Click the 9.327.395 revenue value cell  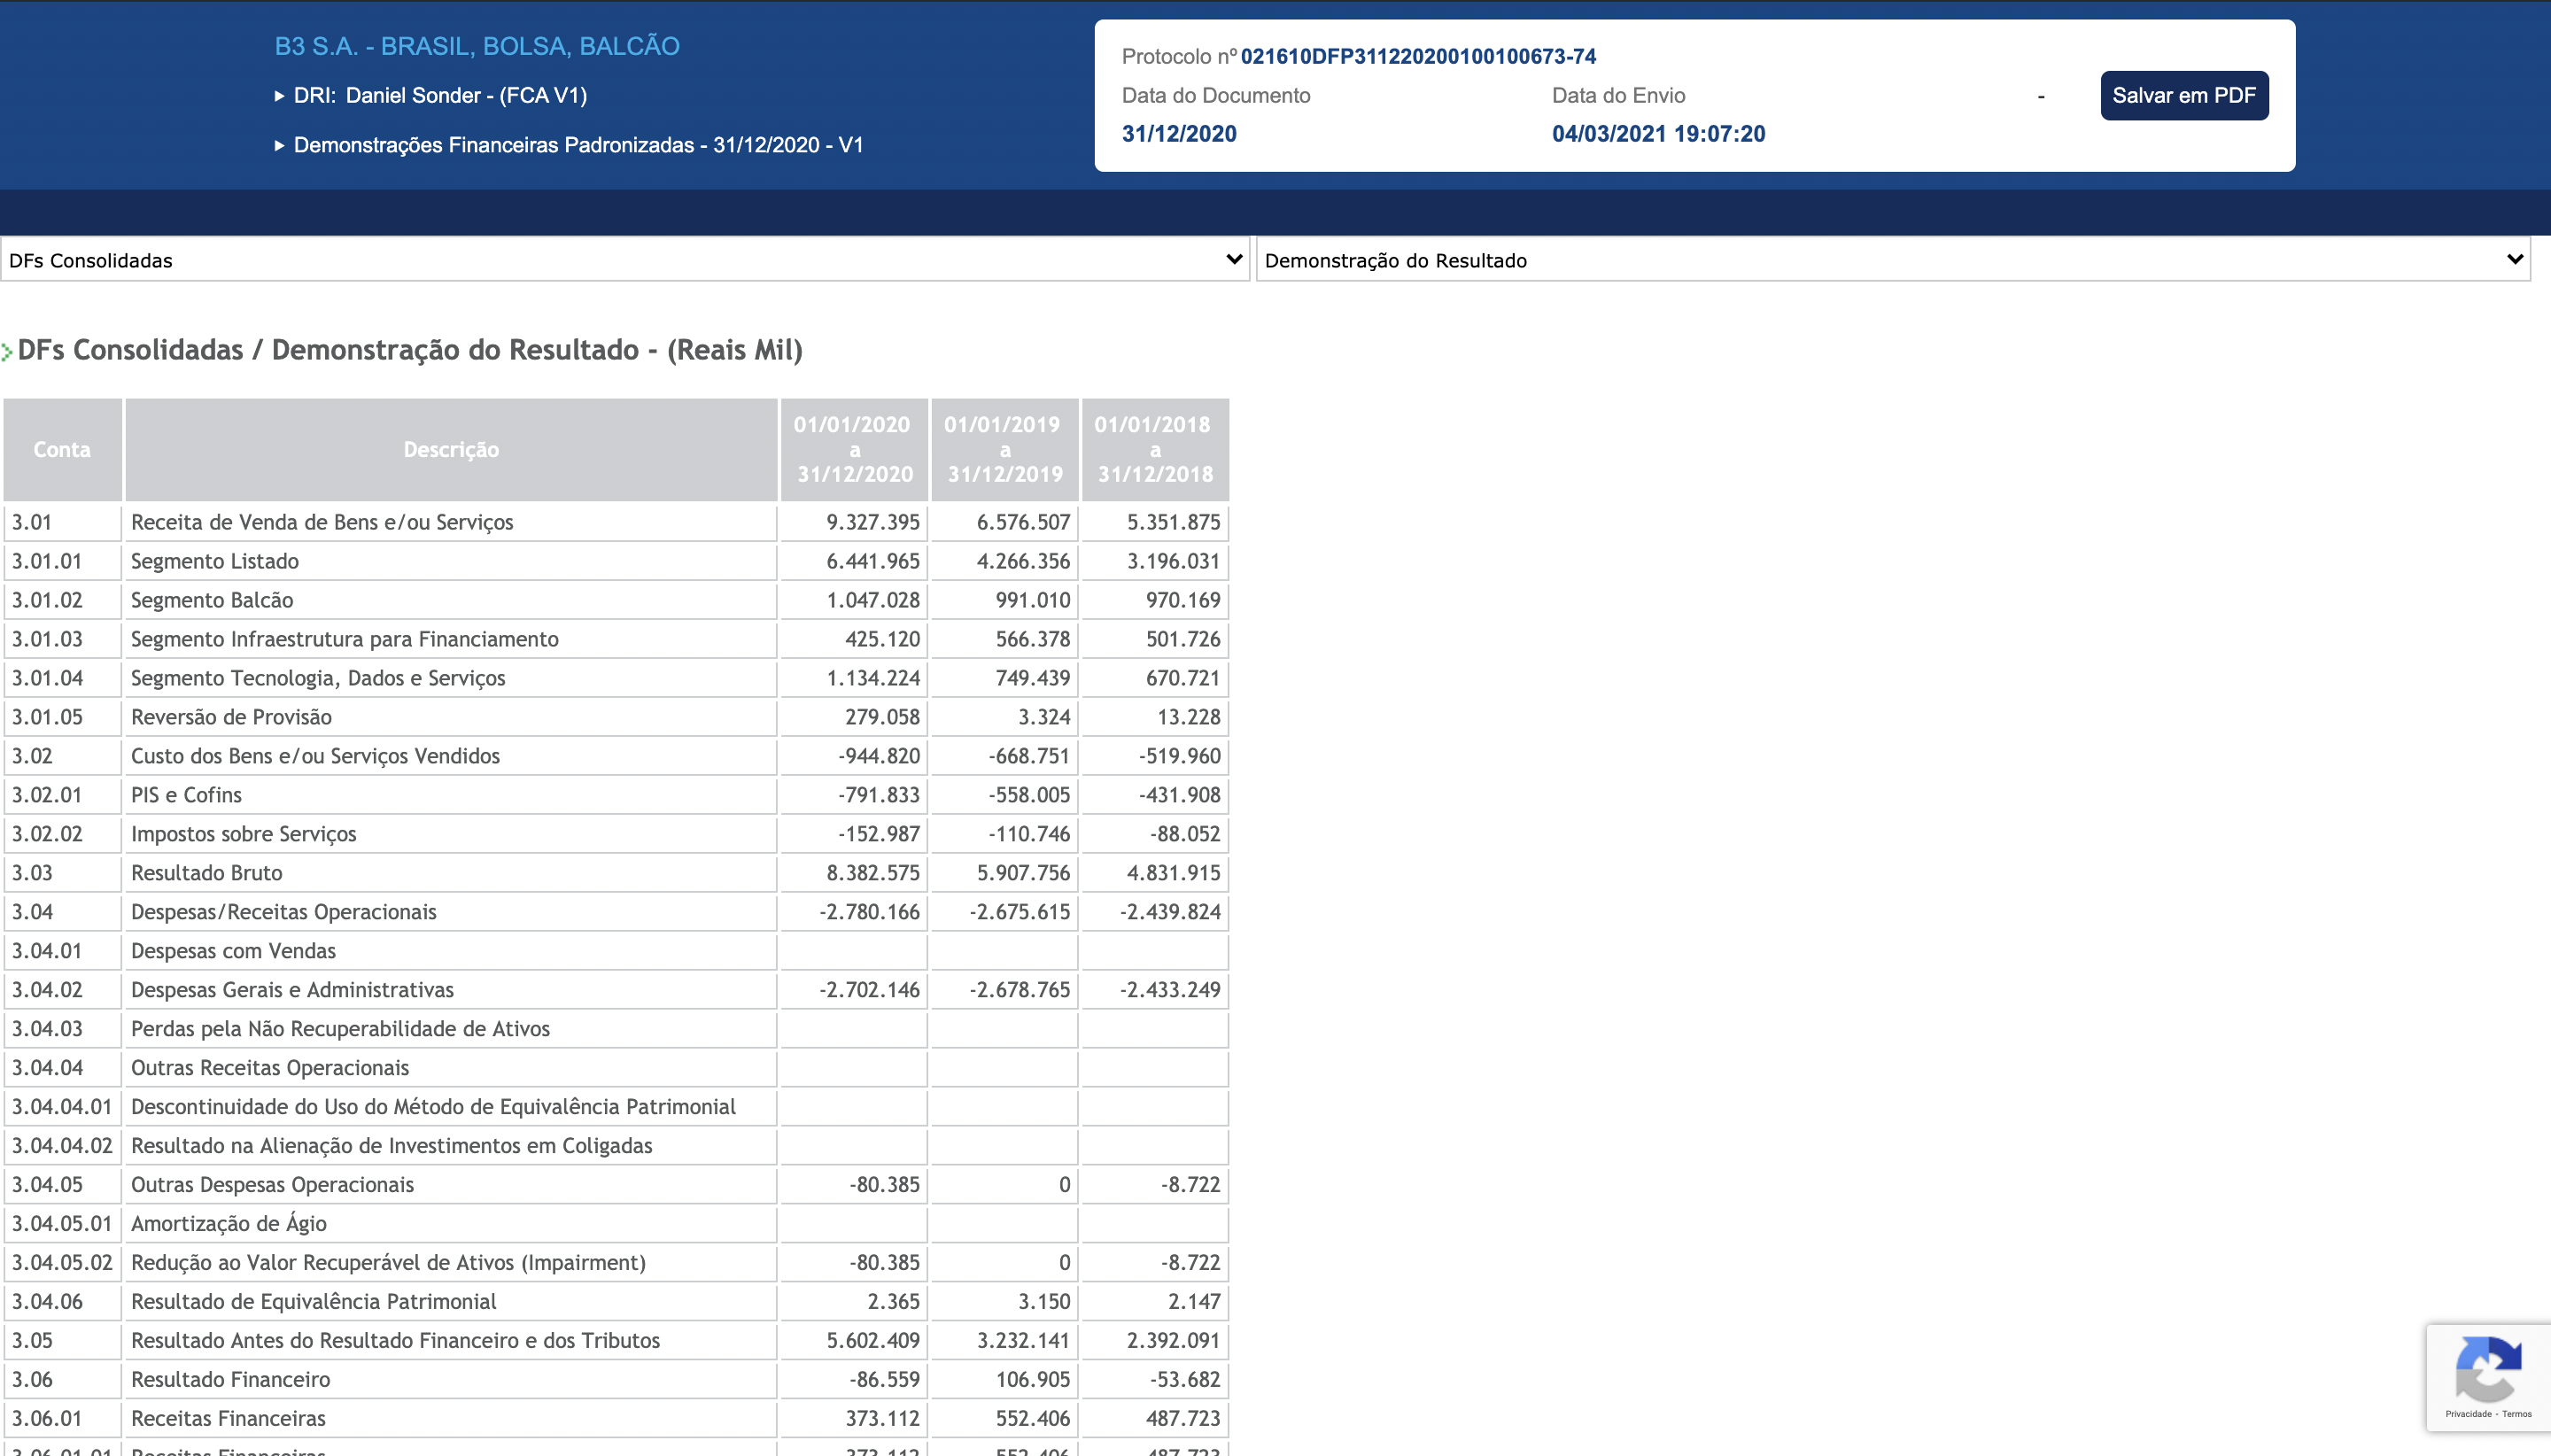872,522
